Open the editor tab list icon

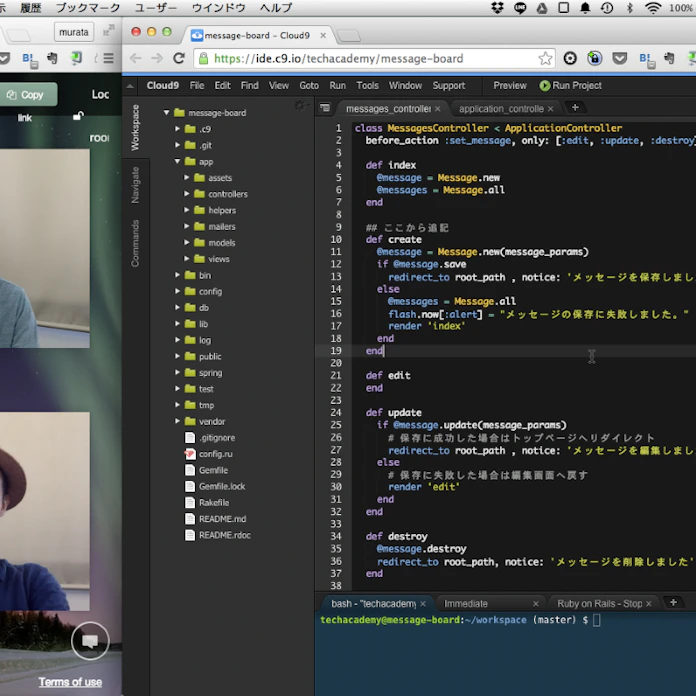325,108
